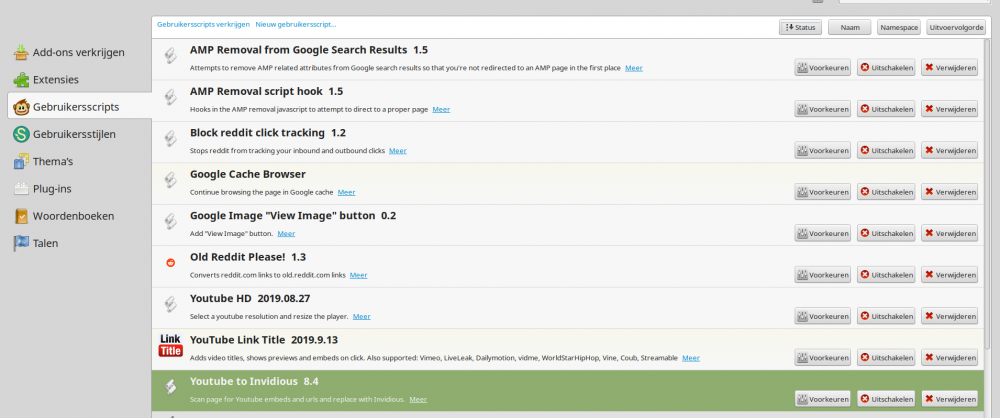Select Gebruikersscripts category
This screenshot has width=1000, height=418.
(x=80, y=107)
